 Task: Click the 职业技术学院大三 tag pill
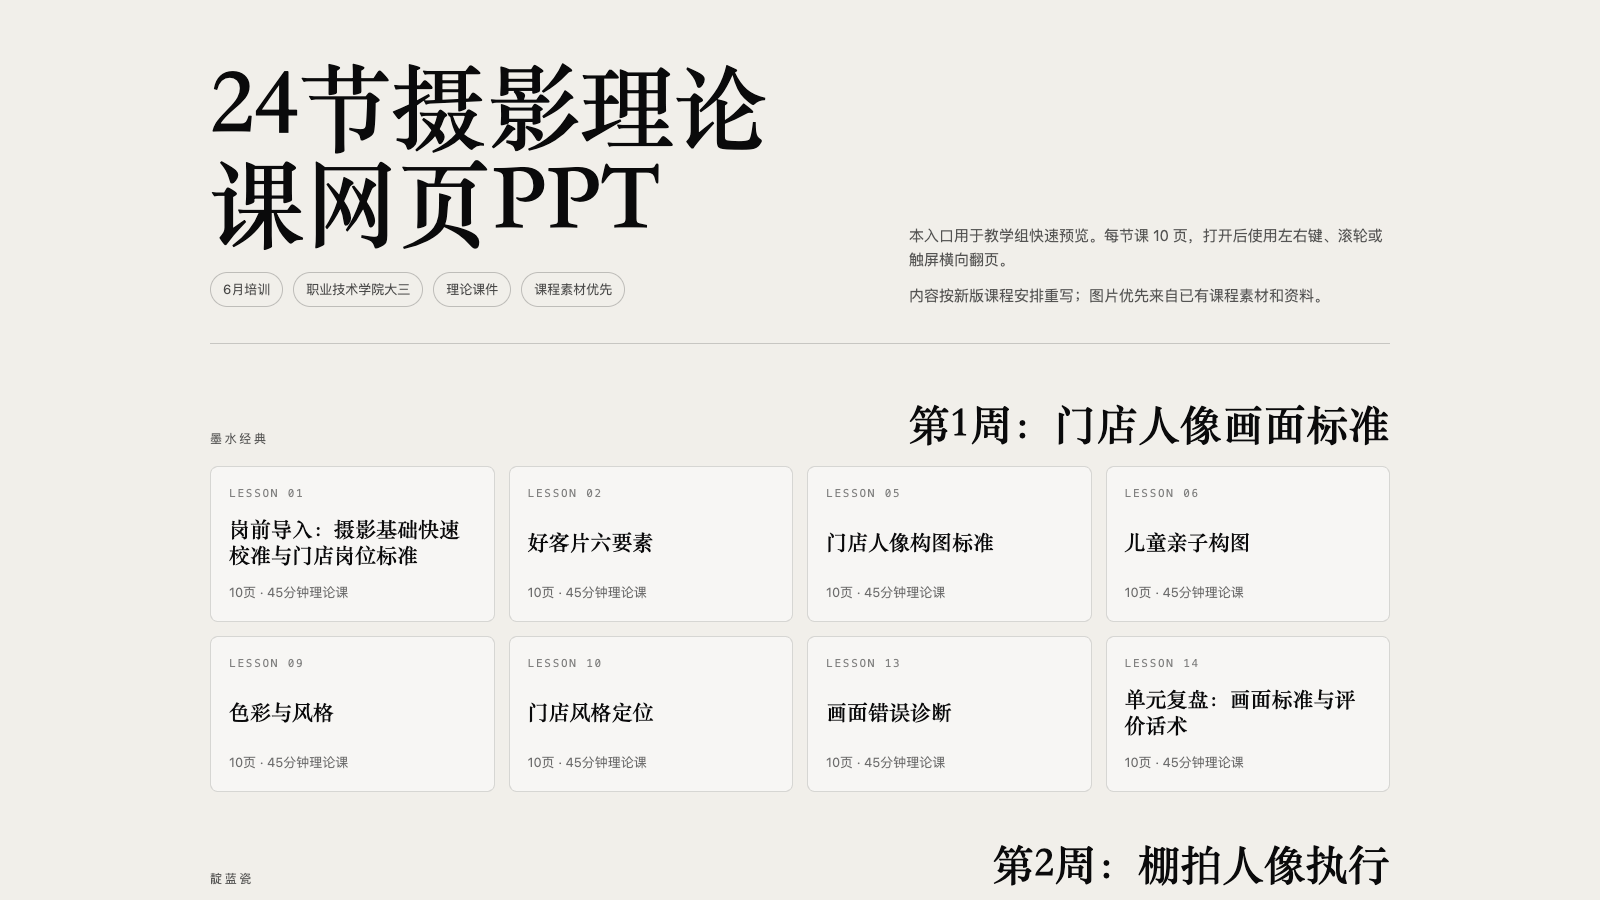358,290
